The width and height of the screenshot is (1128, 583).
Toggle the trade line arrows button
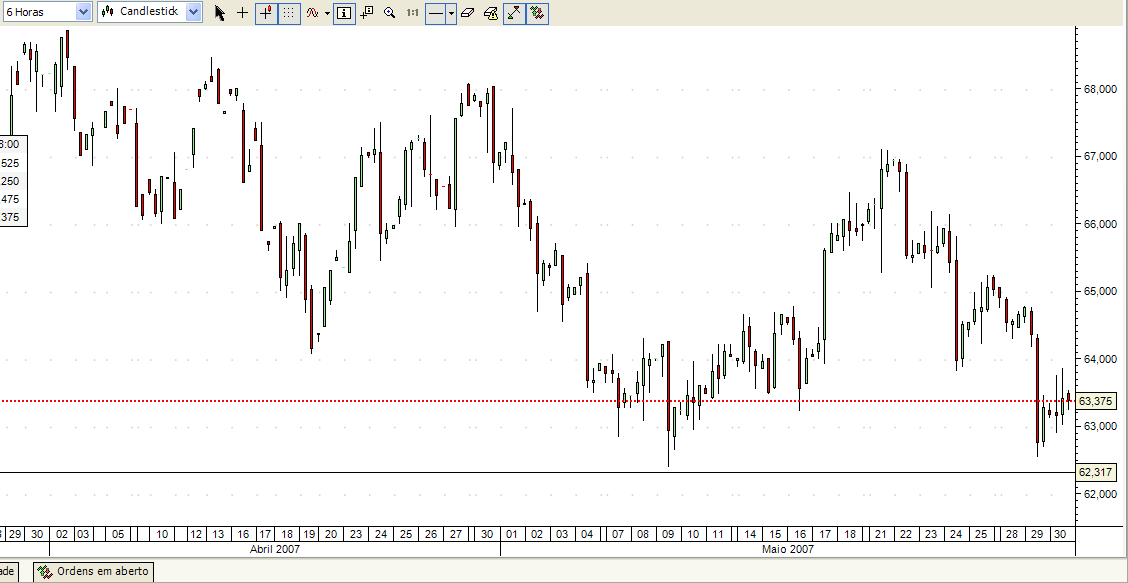pyautogui.click(x=514, y=12)
